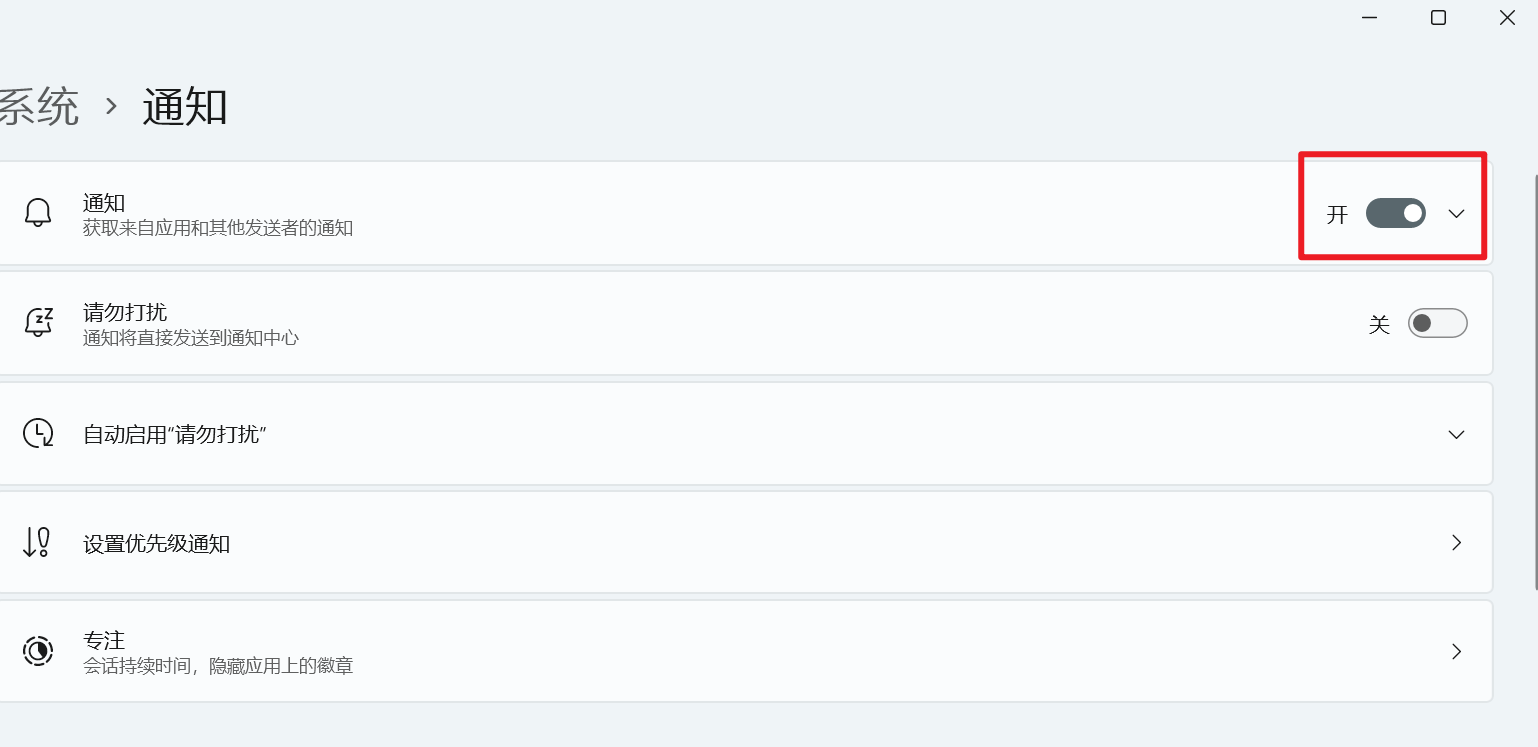Screen dimensions: 1538x747
Task: Click the 设置优先级通知 label
Action: pyautogui.click(x=156, y=544)
